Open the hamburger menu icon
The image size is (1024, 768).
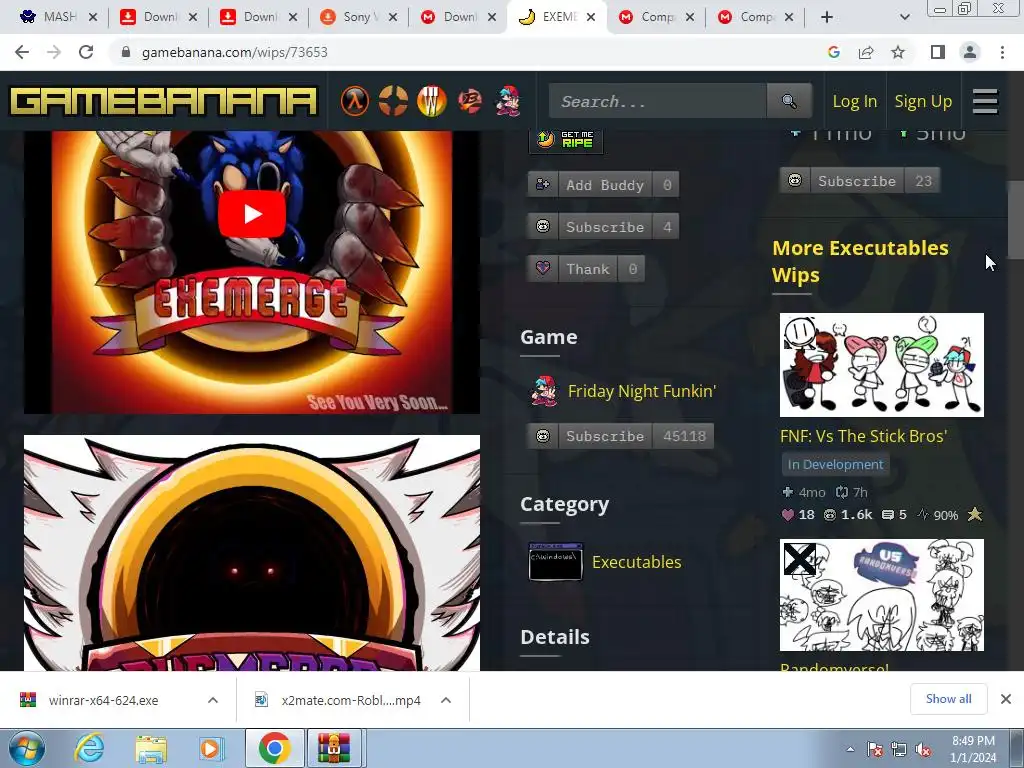[985, 101]
